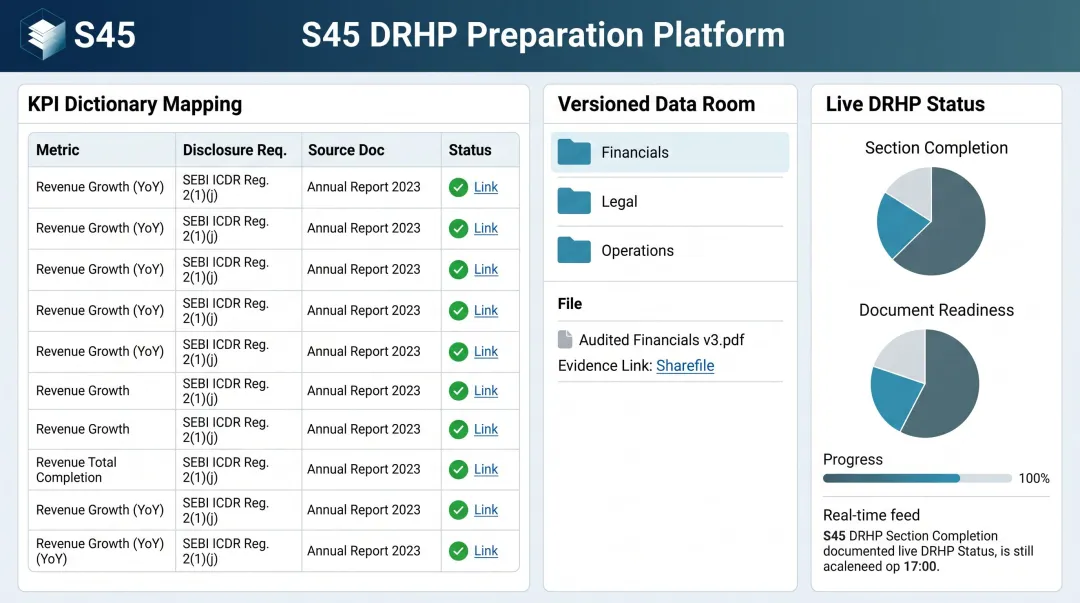Click the Document Readiness pie chart
The image size is (1080, 603).
[924, 383]
